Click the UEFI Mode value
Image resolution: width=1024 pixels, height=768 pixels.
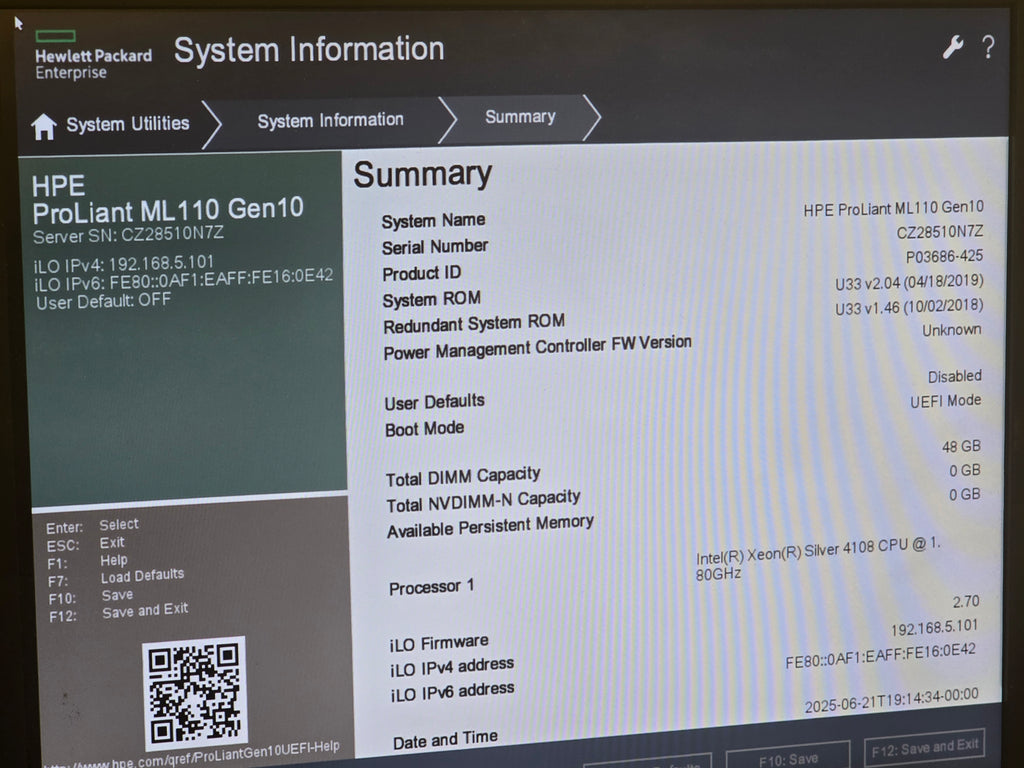tap(946, 400)
